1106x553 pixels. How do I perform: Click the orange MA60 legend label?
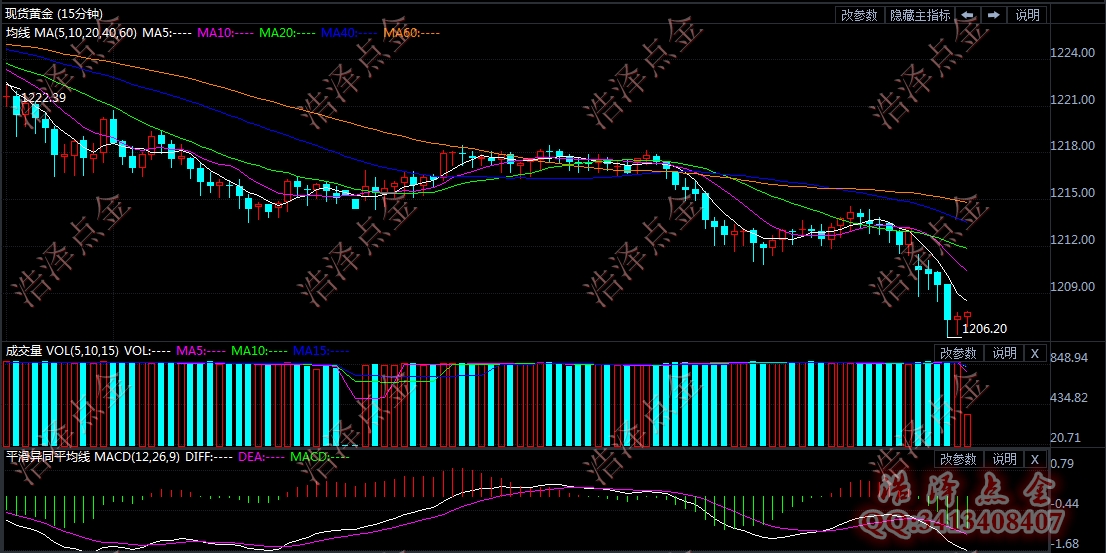410,33
